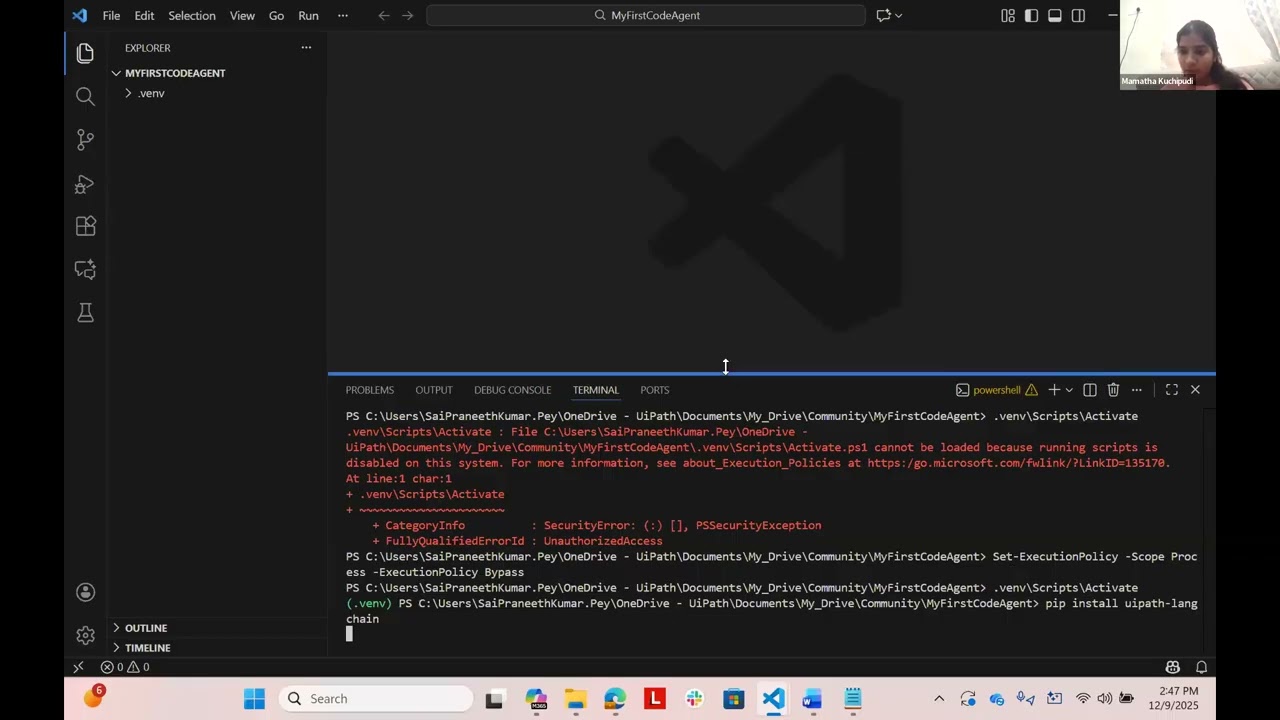Viewport: 1280px width, 720px height.
Task: Open the Copilot chat dropdown arrow
Action: click(898, 15)
